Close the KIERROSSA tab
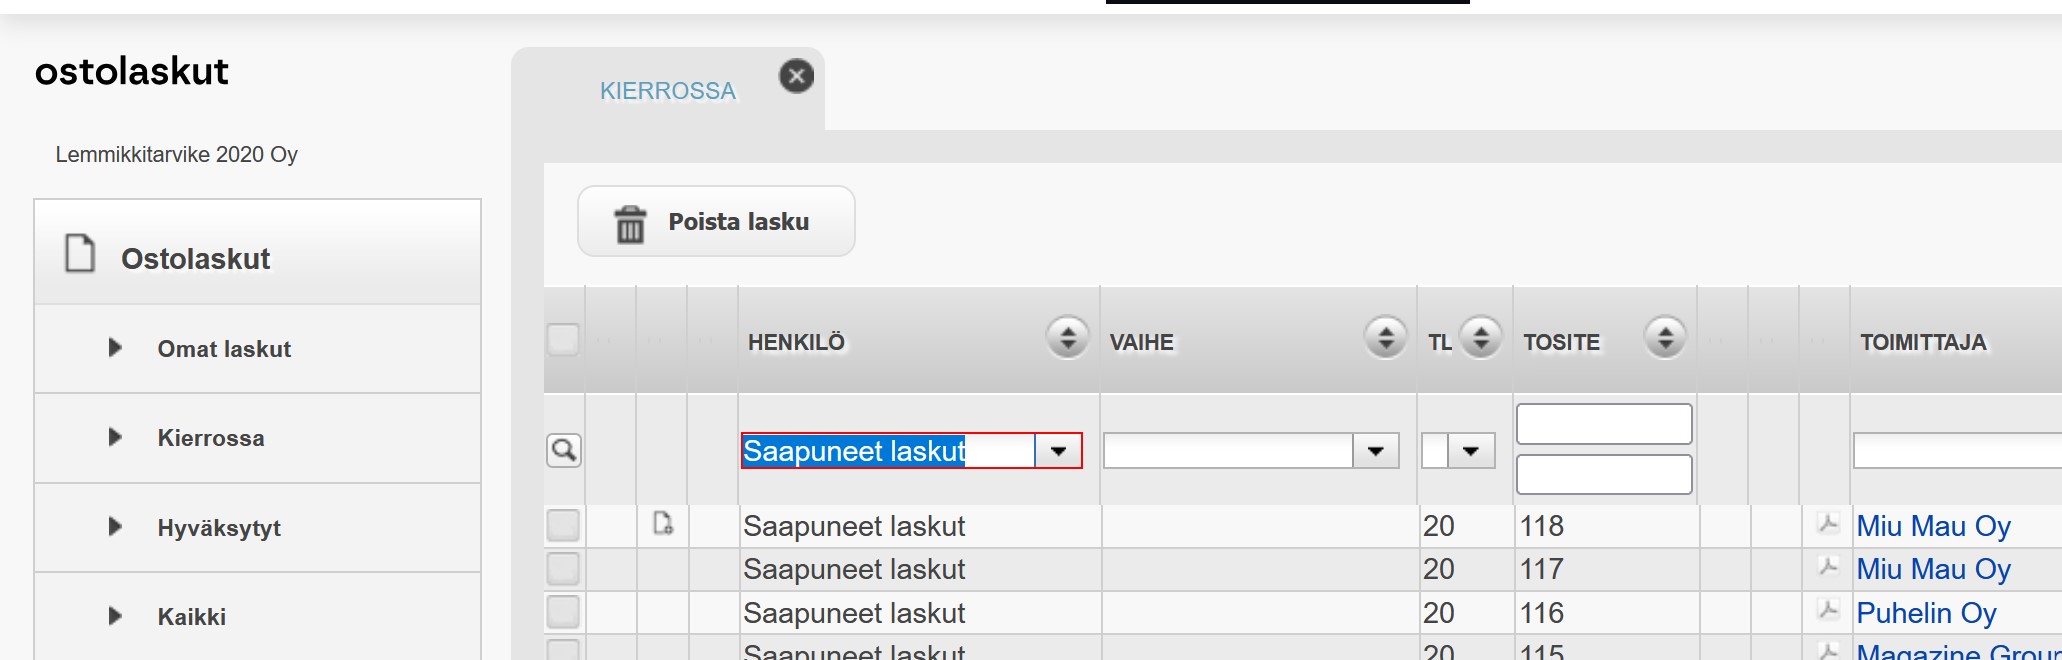This screenshot has height=660, width=2062. (x=796, y=76)
